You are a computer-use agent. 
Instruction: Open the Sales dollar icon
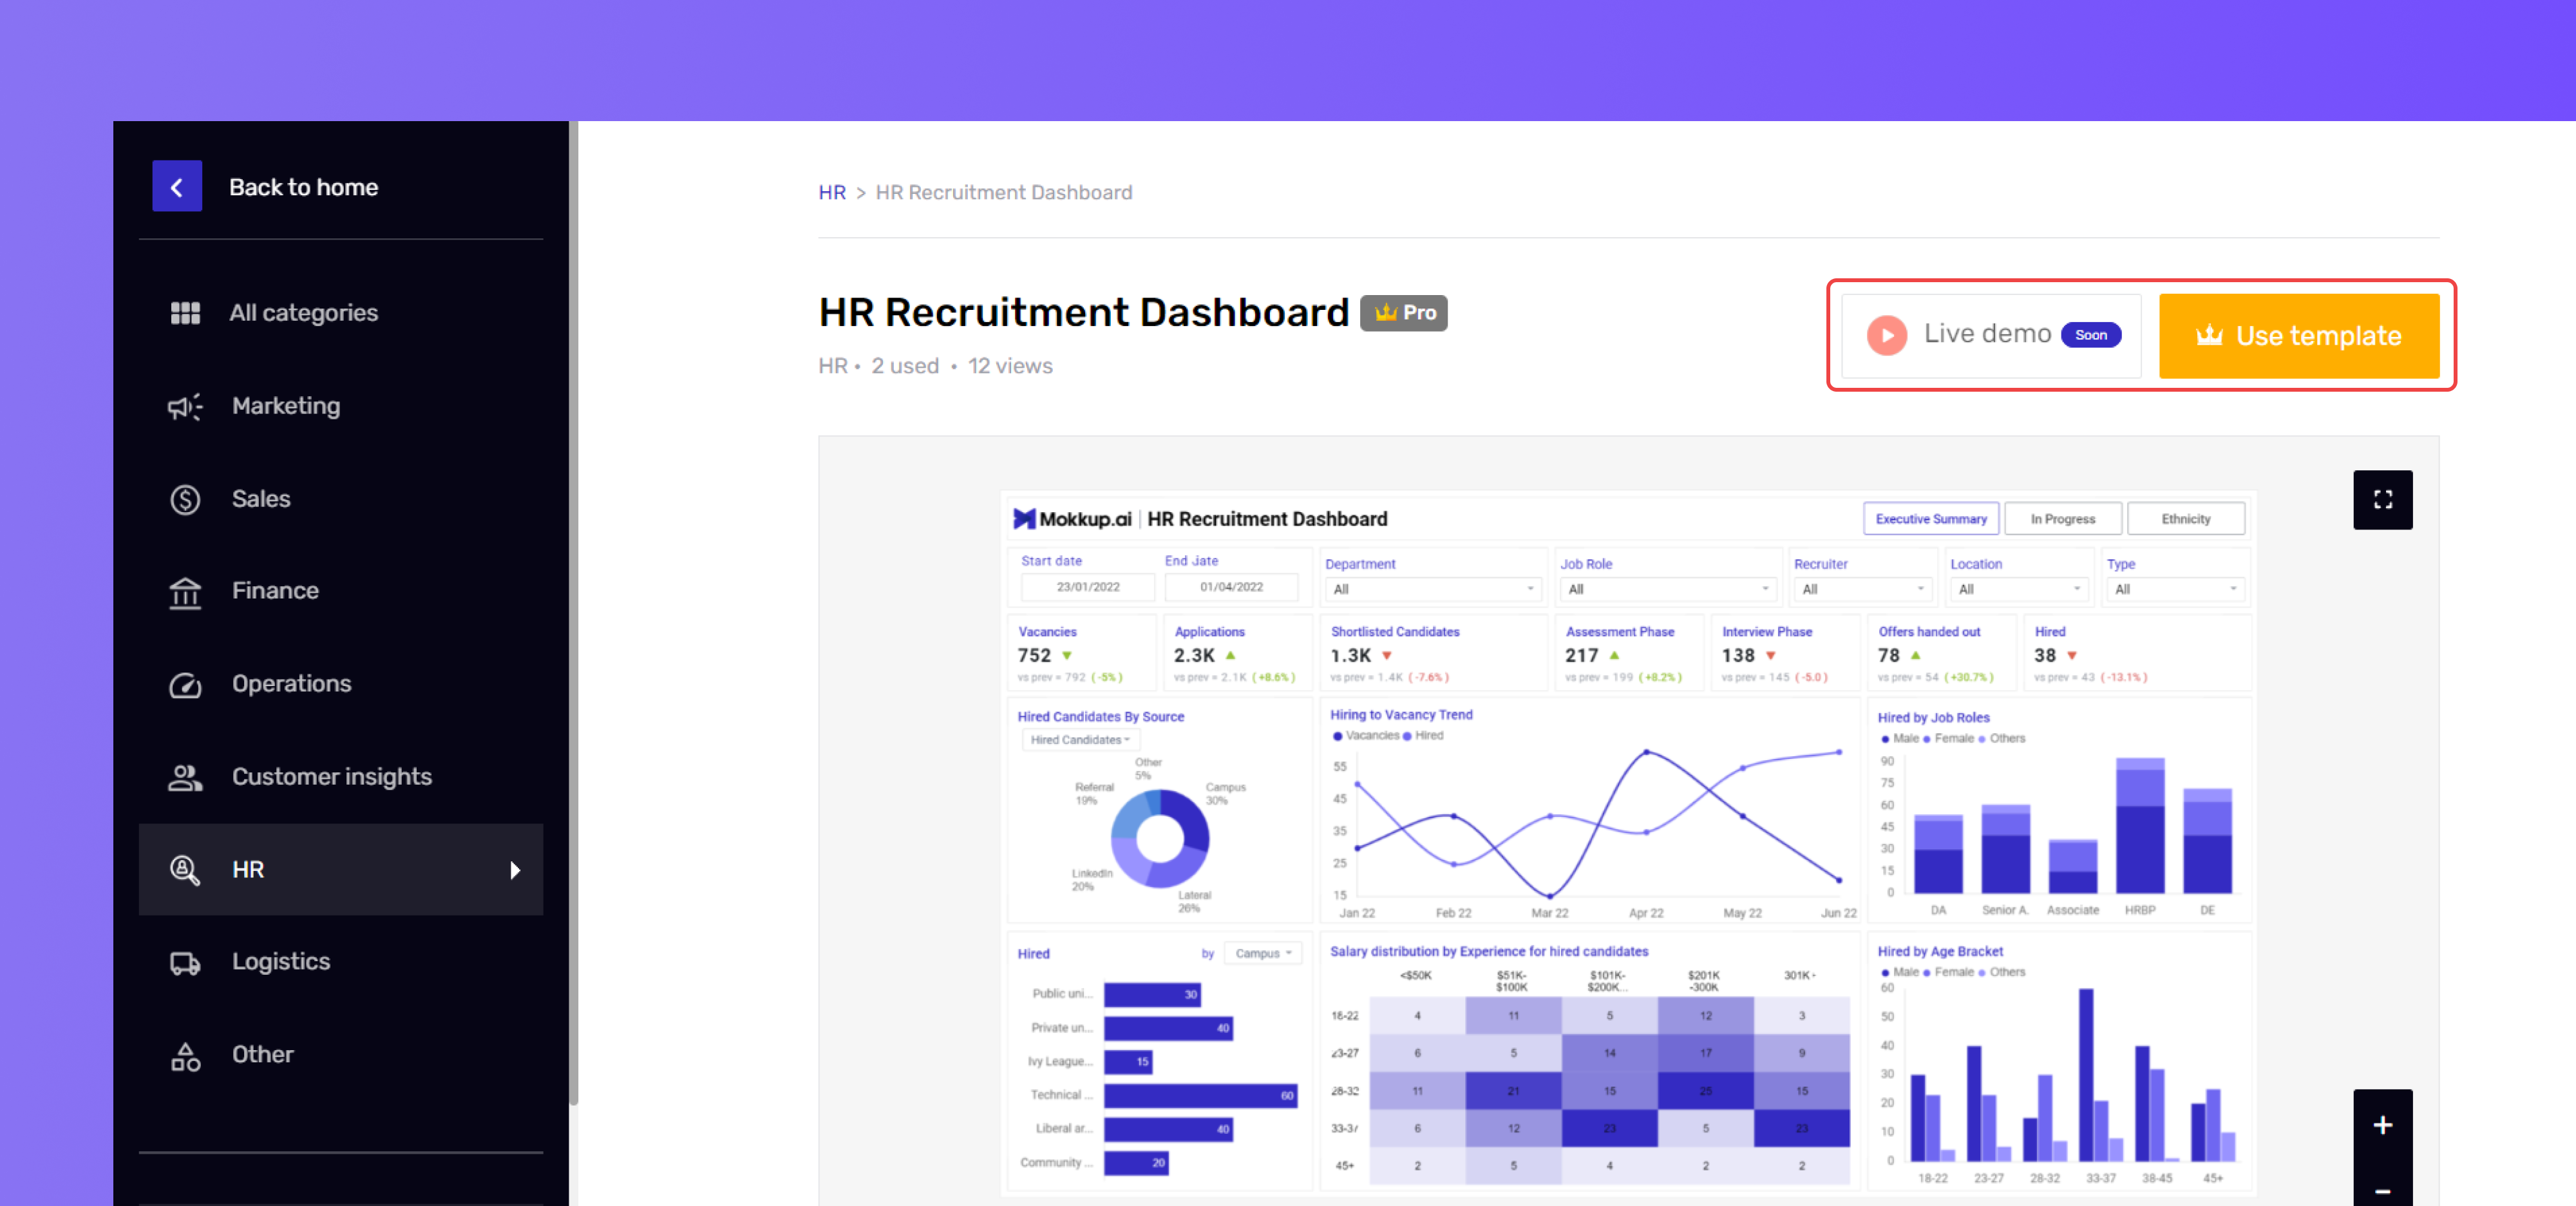(185, 499)
